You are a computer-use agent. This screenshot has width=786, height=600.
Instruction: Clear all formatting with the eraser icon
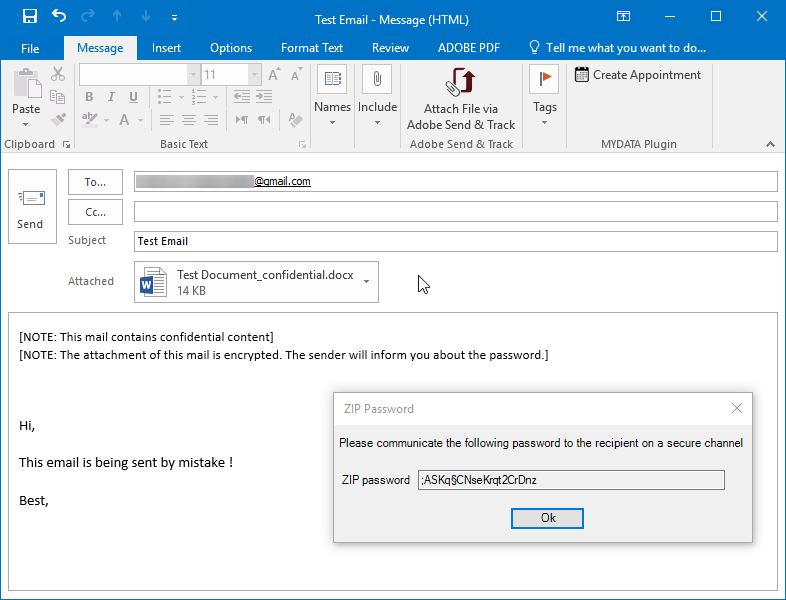(x=296, y=120)
